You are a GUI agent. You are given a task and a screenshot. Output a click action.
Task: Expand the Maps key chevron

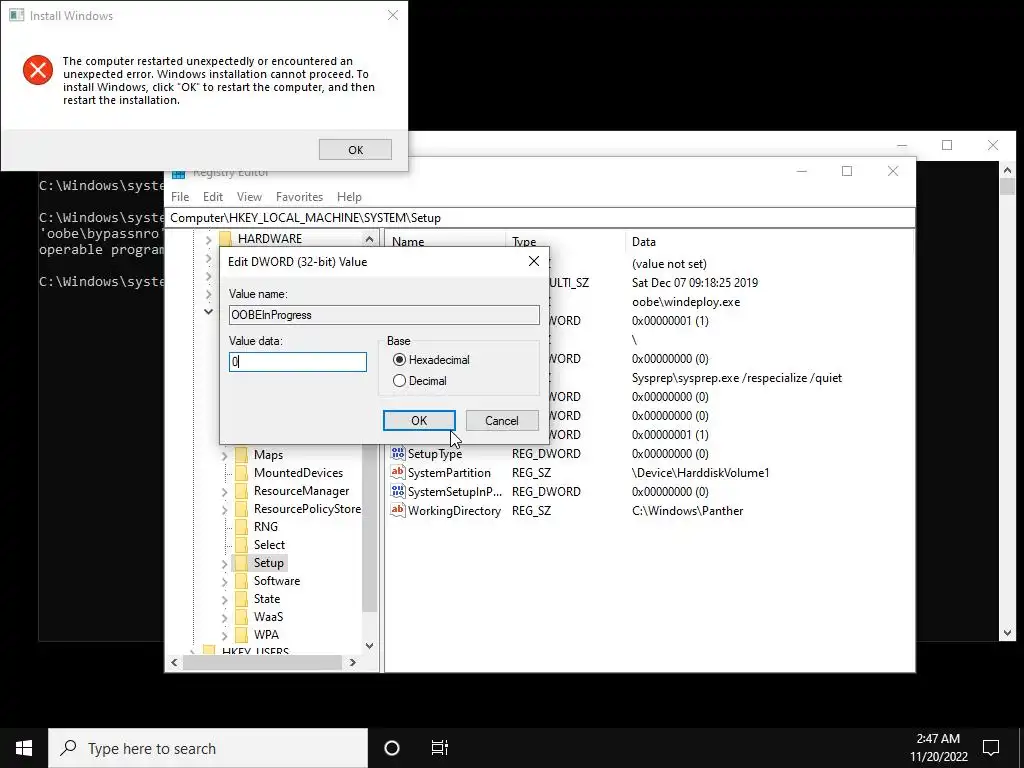coord(225,455)
